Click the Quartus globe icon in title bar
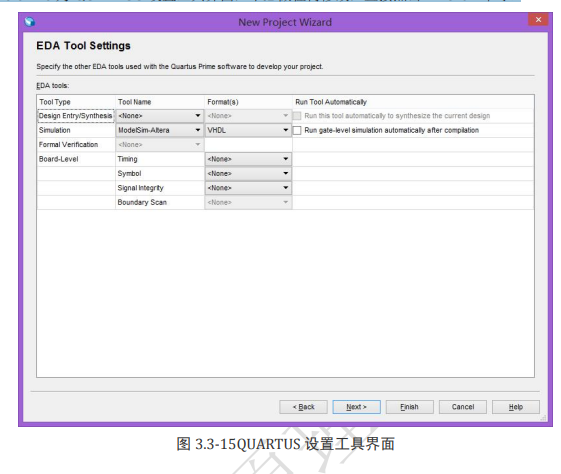The image size is (561, 474). (x=29, y=22)
